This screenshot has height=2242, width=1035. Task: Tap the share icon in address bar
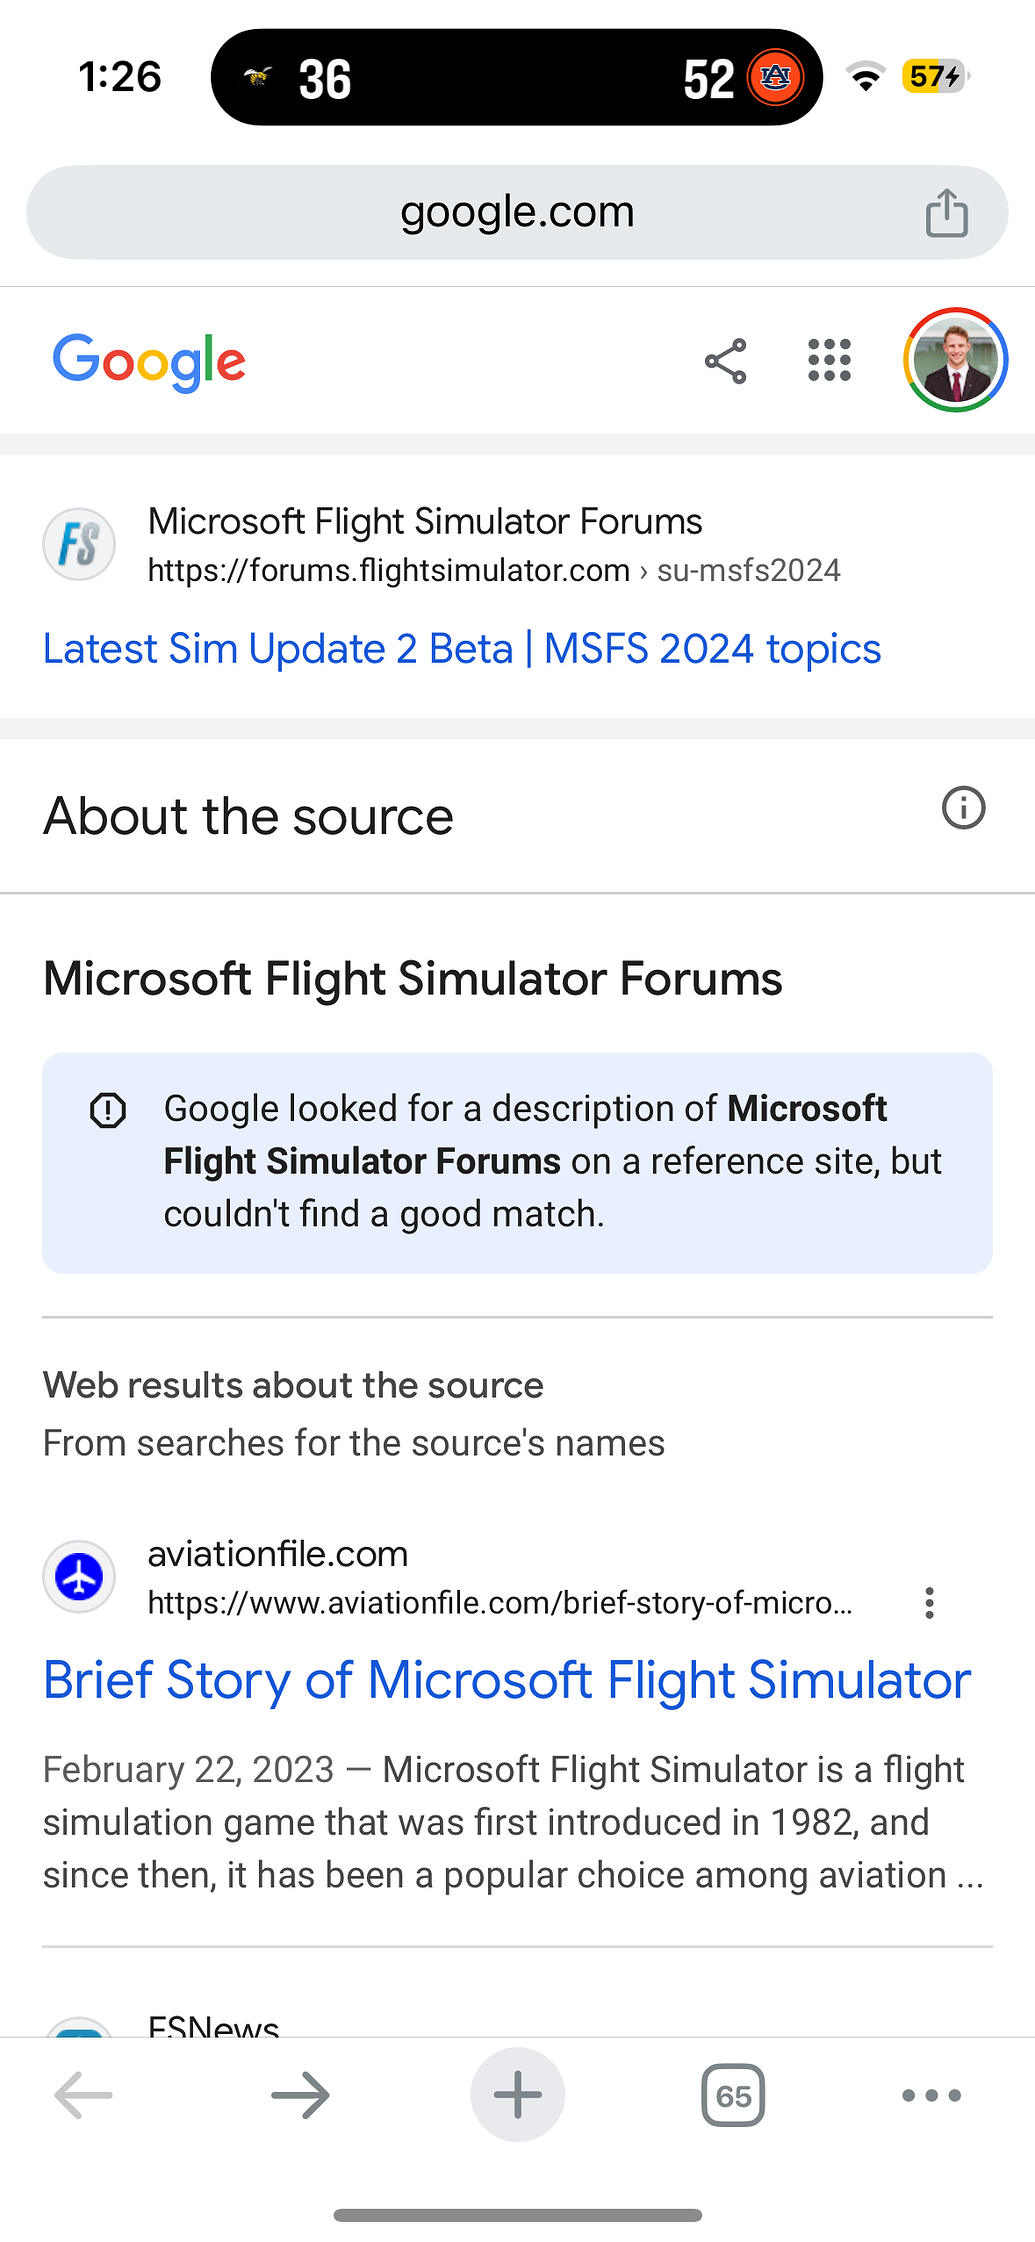945,212
